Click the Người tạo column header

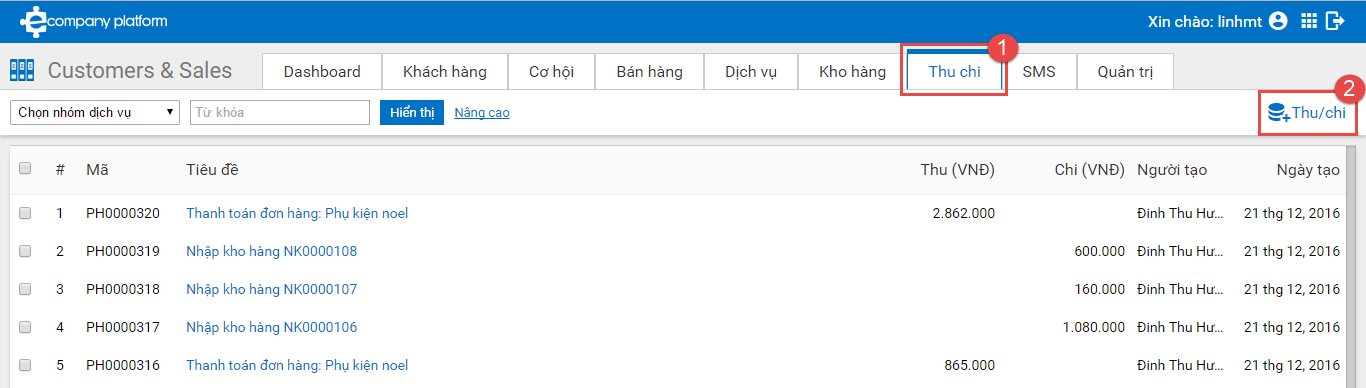pyautogui.click(x=1172, y=170)
